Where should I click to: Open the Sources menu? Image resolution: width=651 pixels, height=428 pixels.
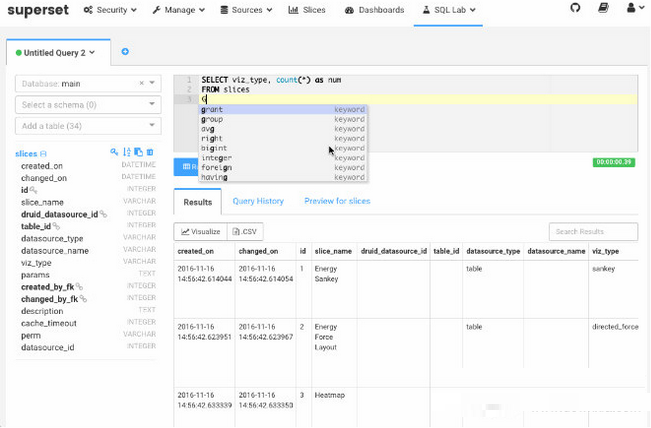click(246, 10)
